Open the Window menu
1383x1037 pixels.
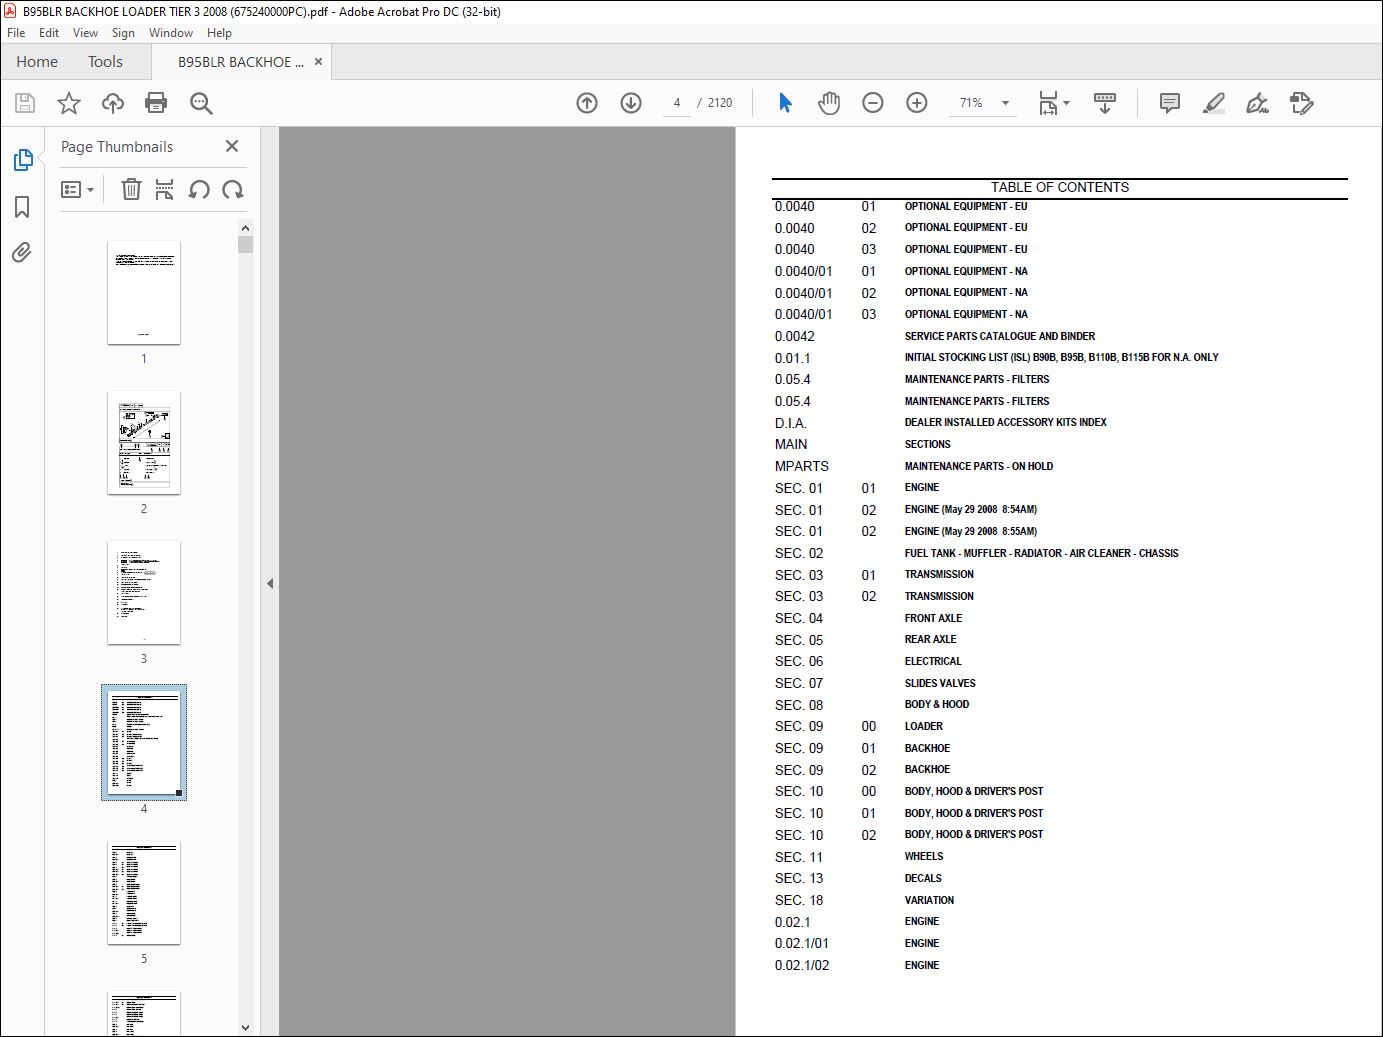tap(171, 33)
